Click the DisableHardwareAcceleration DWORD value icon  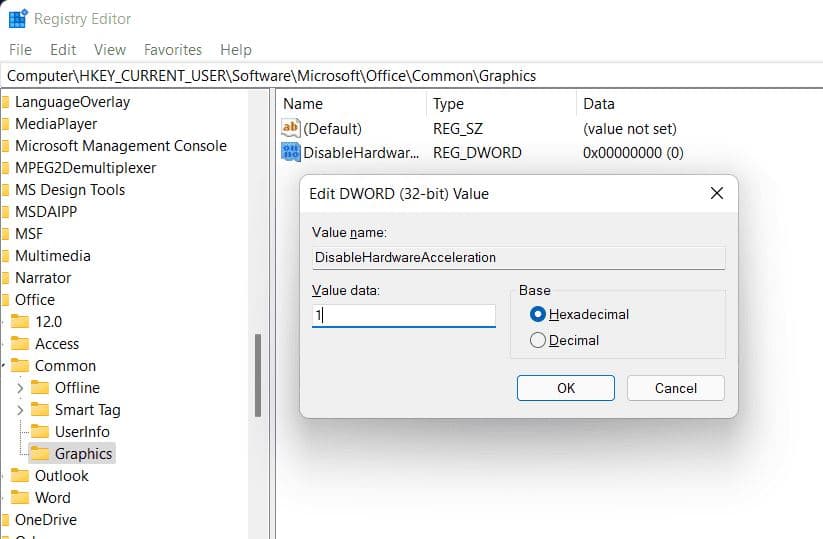pyautogui.click(x=291, y=153)
